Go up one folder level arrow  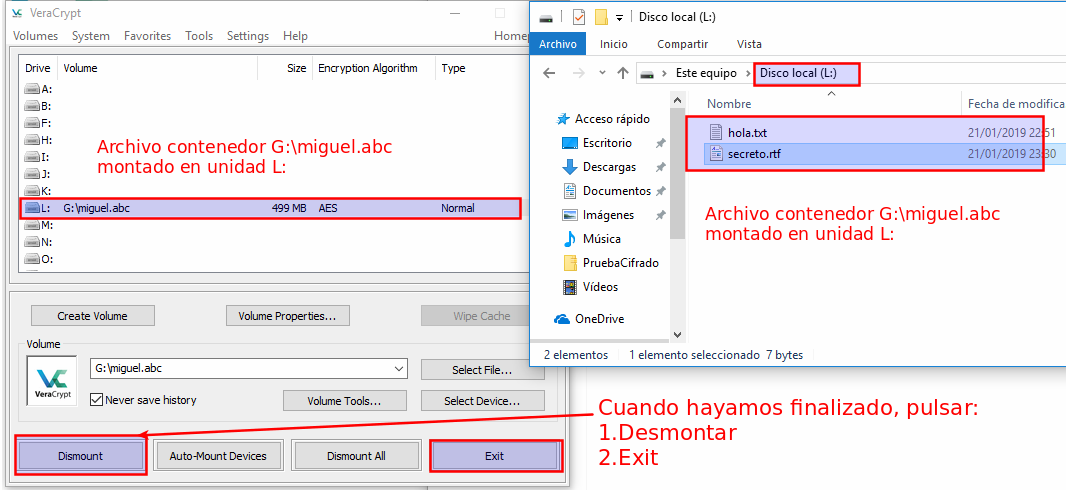pyautogui.click(x=623, y=73)
